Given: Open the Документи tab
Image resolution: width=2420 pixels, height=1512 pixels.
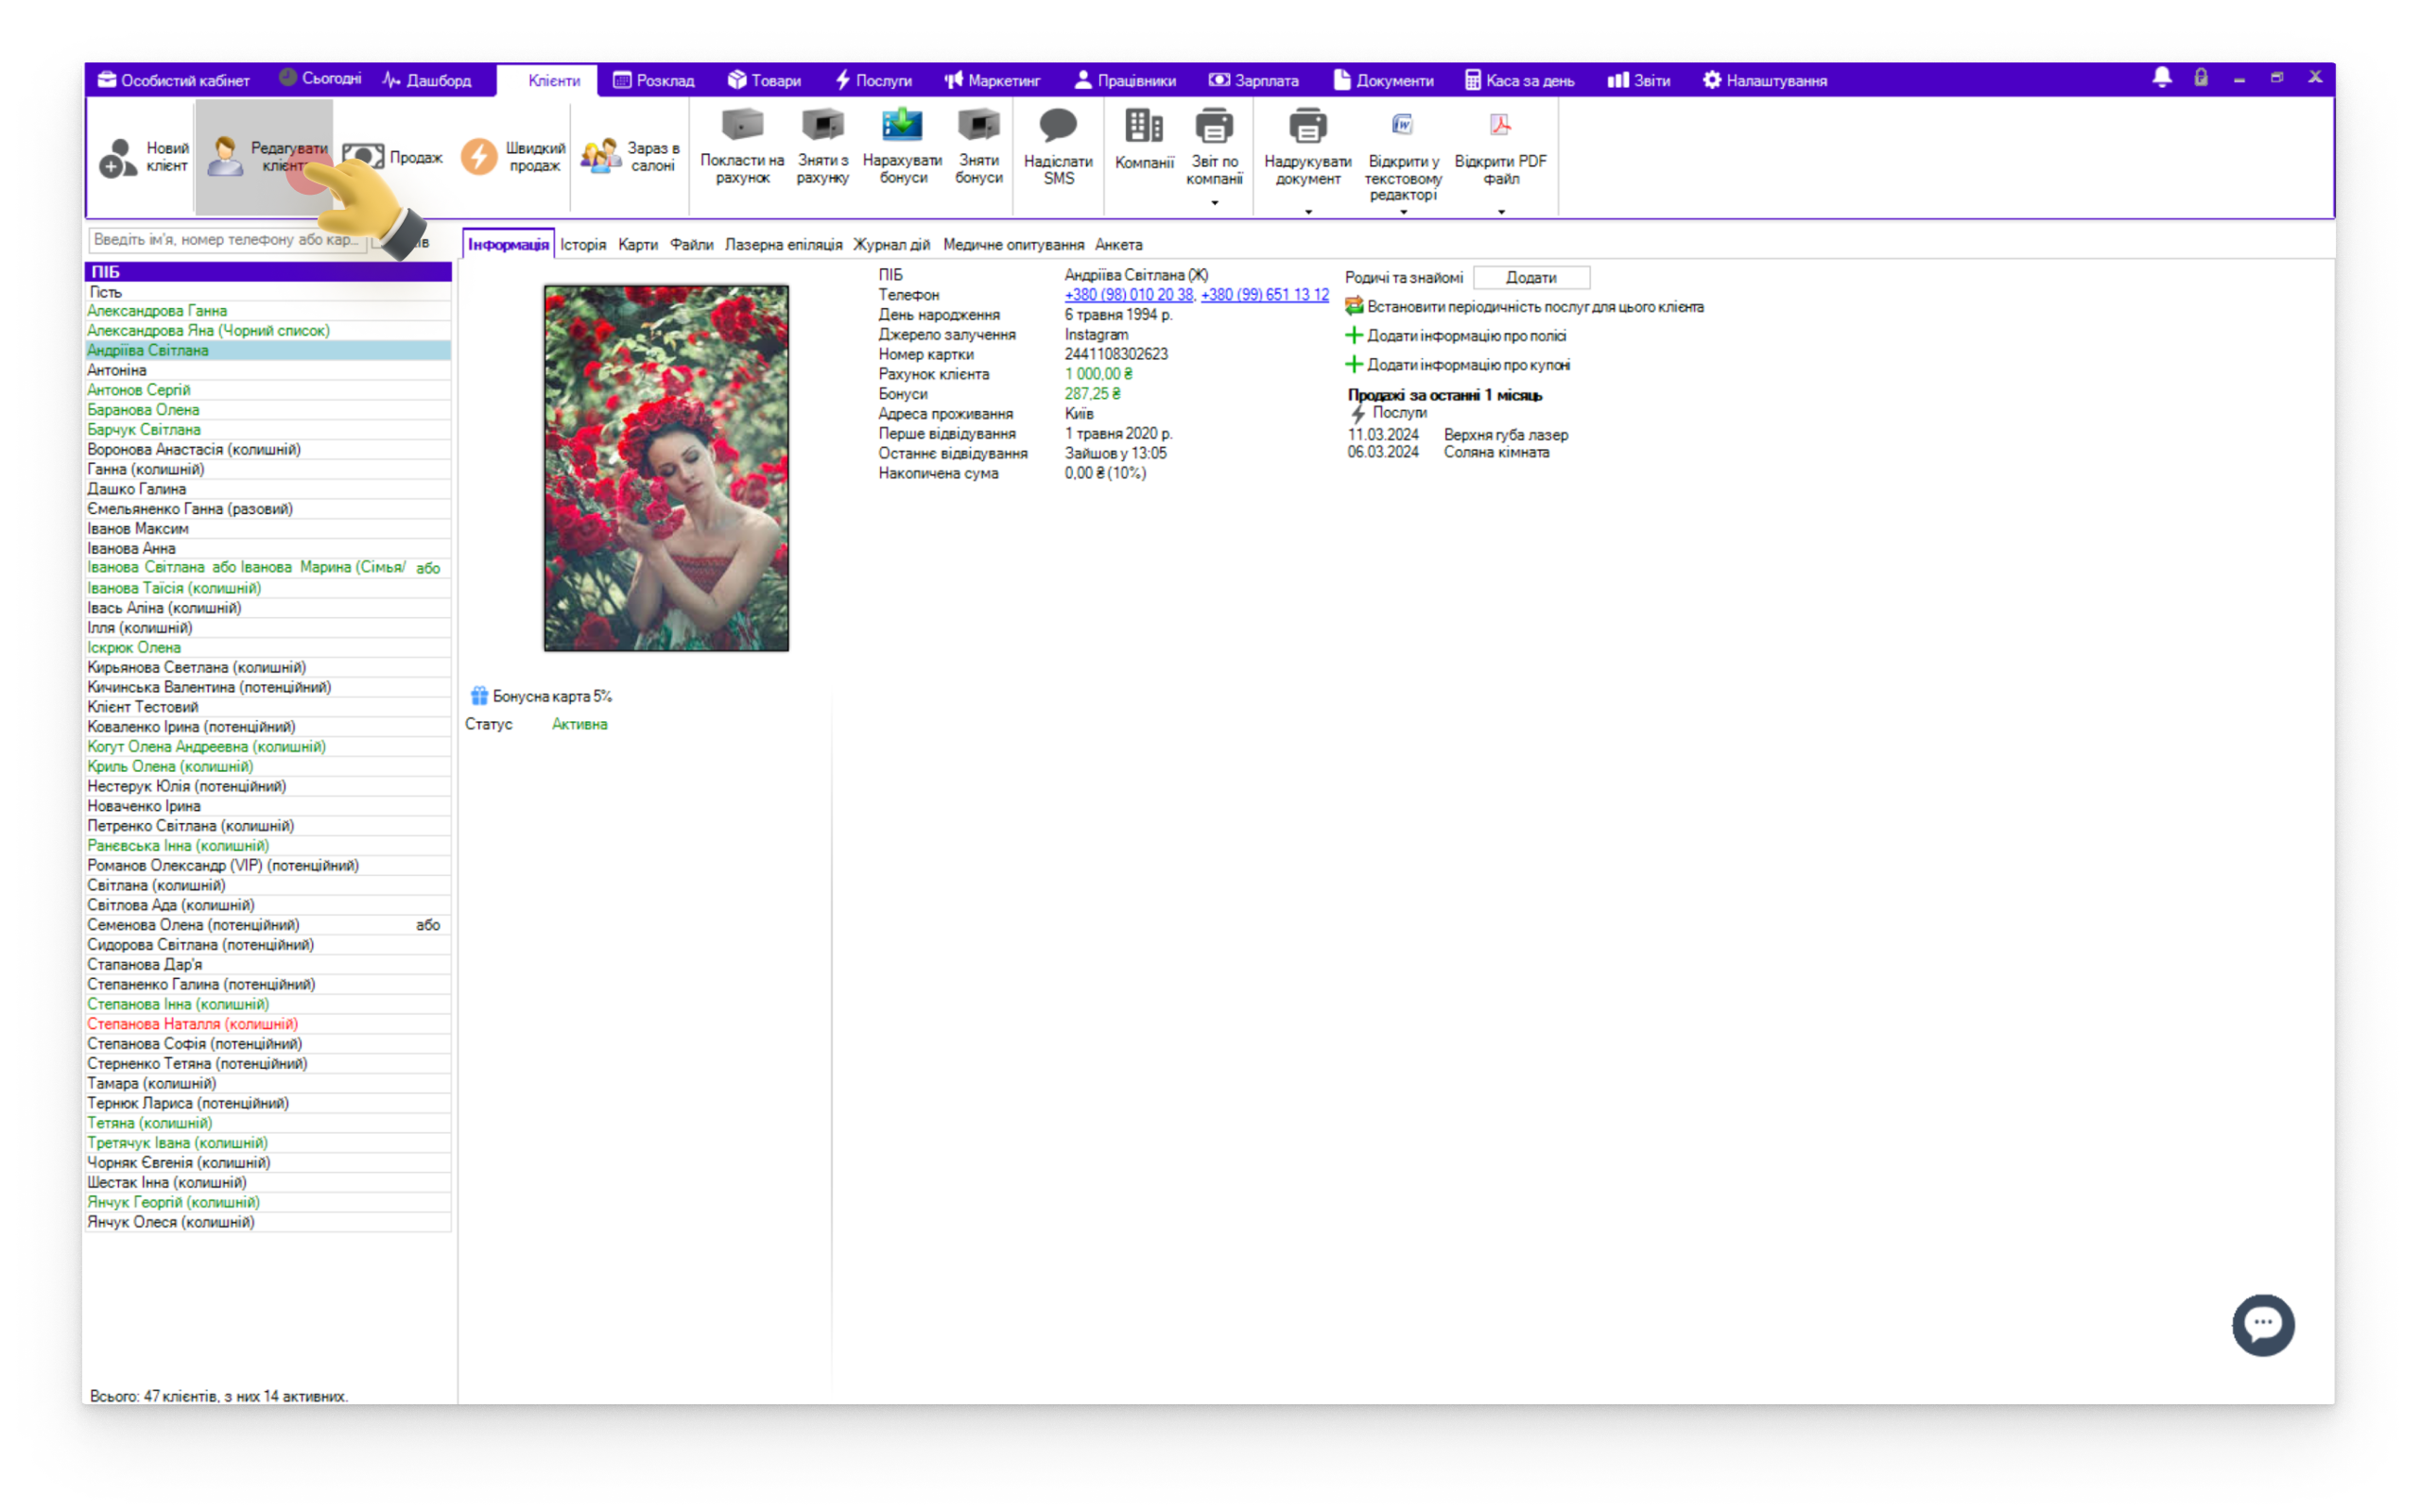Looking at the screenshot, I should pos(1384,80).
